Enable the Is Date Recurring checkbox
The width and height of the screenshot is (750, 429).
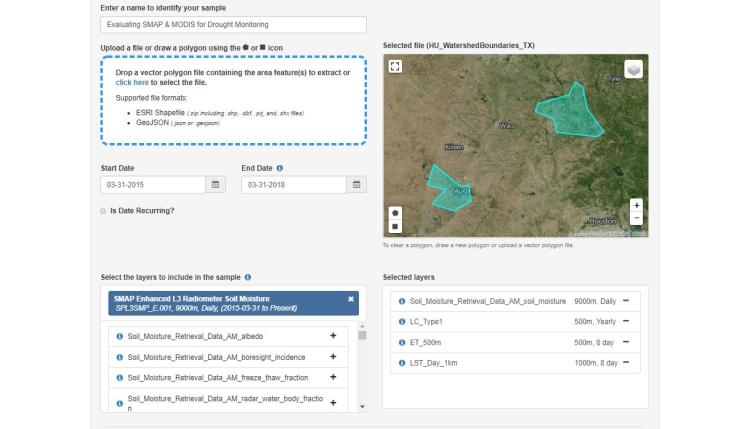pyautogui.click(x=103, y=211)
